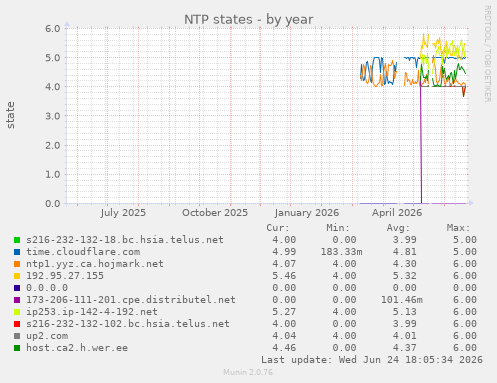Click the legend label ip253.ip-142-4-192.net
Image resolution: width=497 pixels, height=383 pixels.
(92, 312)
